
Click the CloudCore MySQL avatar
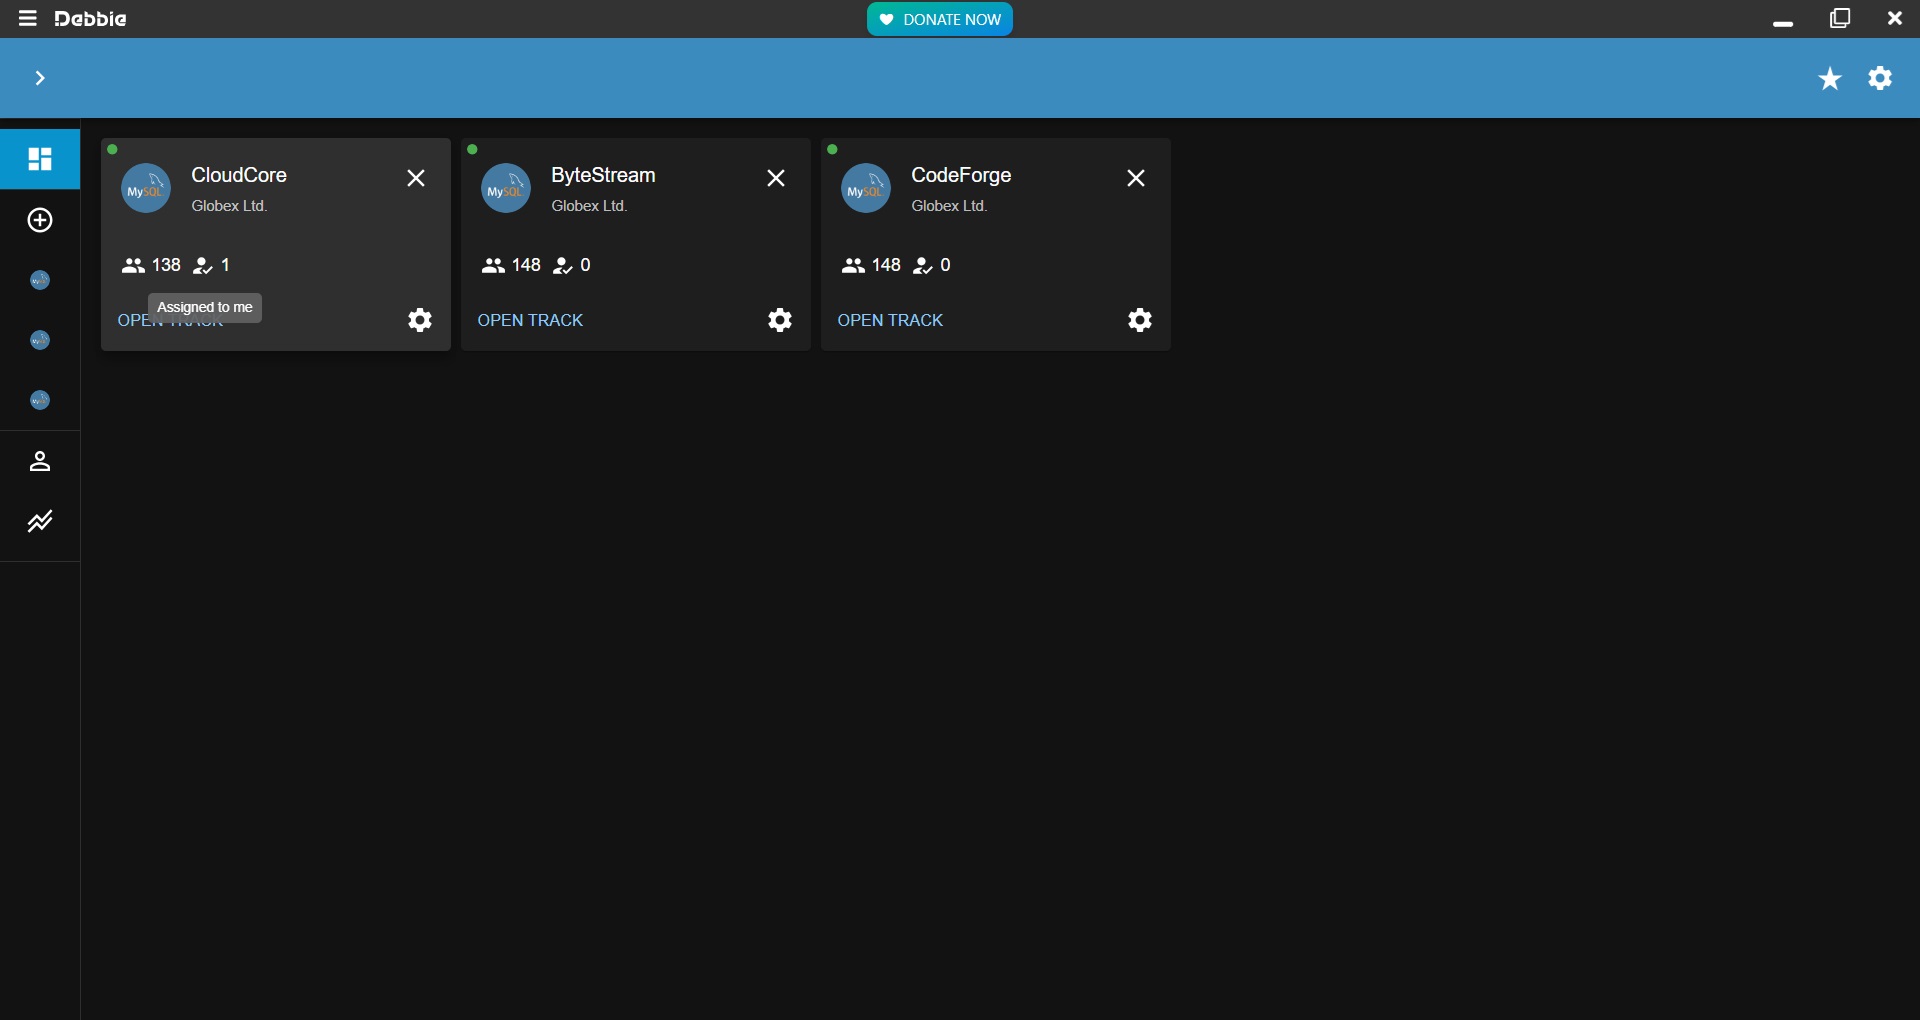point(146,188)
